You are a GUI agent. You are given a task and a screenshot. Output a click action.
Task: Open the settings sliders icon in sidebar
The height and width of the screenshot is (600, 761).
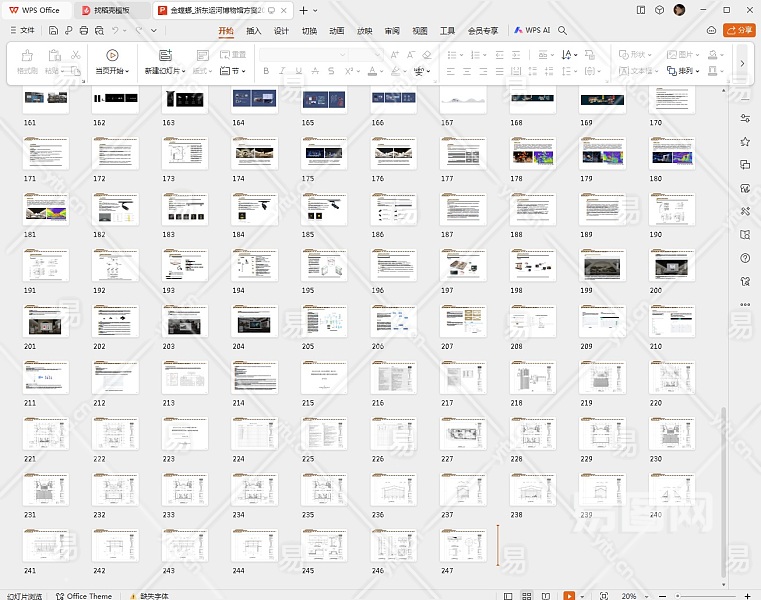745,119
